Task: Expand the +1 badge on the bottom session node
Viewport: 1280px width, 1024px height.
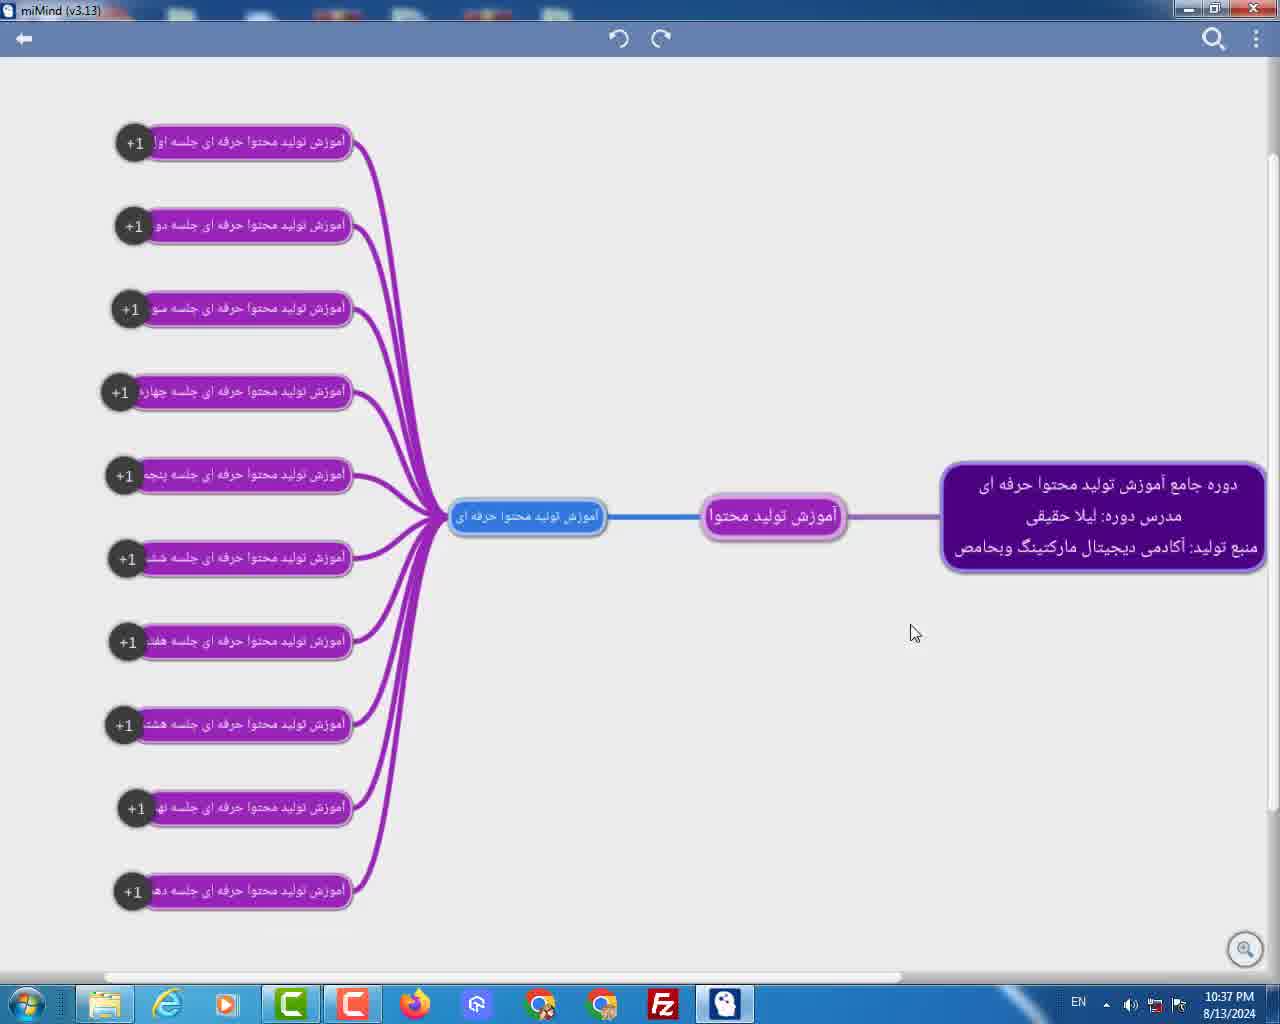Action: tap(133, 891)
